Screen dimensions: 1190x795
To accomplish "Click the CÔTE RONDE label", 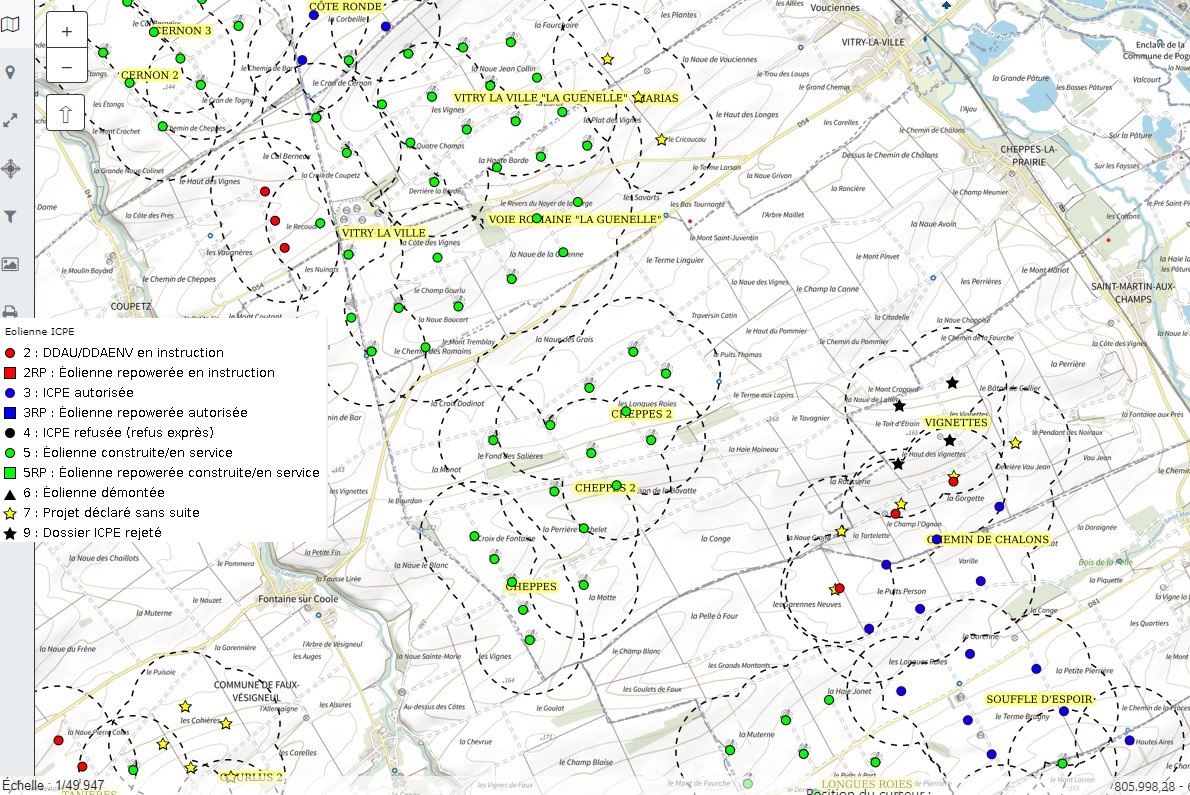I will click(x=345, y=6).
